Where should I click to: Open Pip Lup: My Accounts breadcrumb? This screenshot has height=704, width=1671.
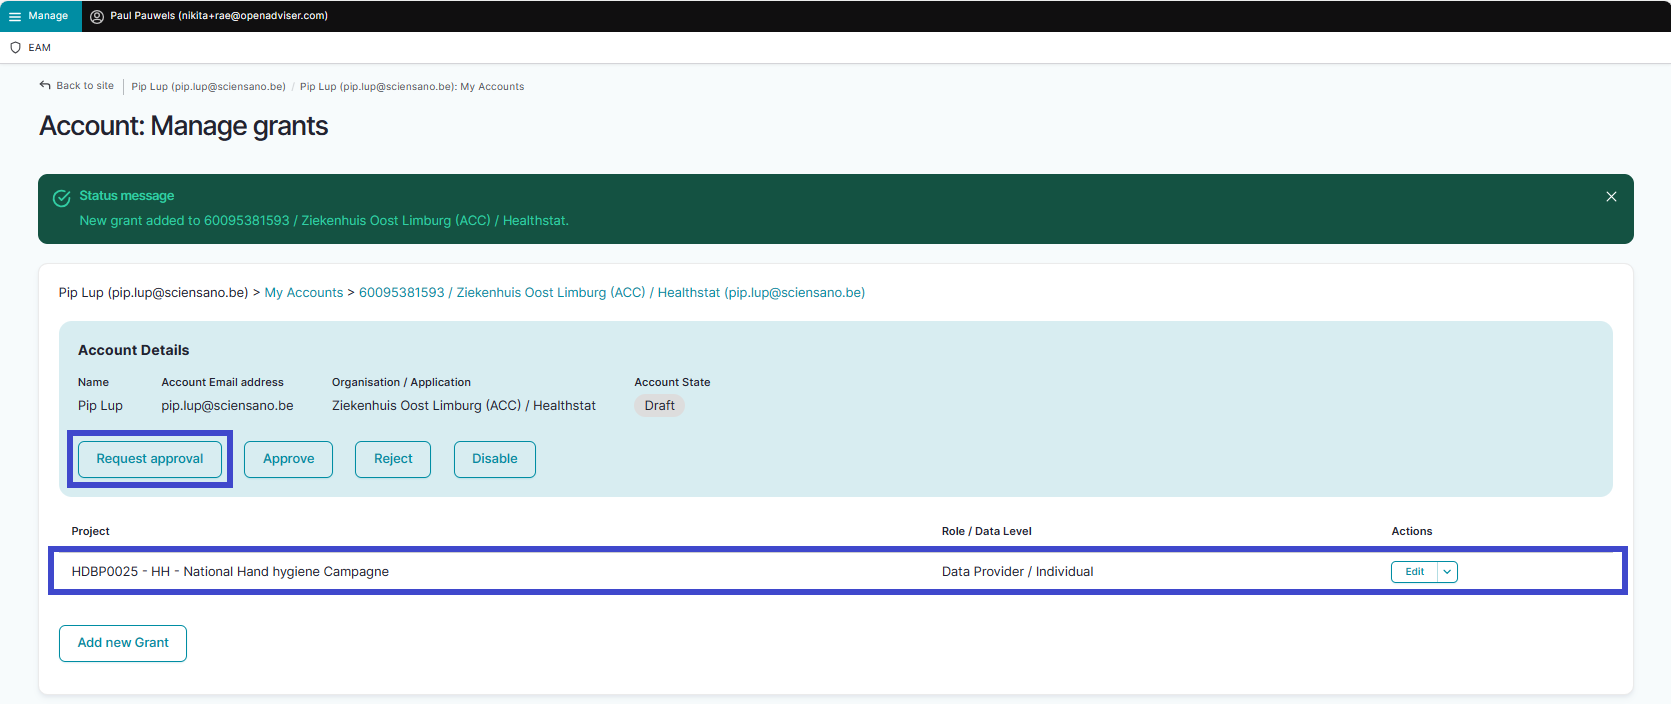pyautogui.click(x=411, y=87)
